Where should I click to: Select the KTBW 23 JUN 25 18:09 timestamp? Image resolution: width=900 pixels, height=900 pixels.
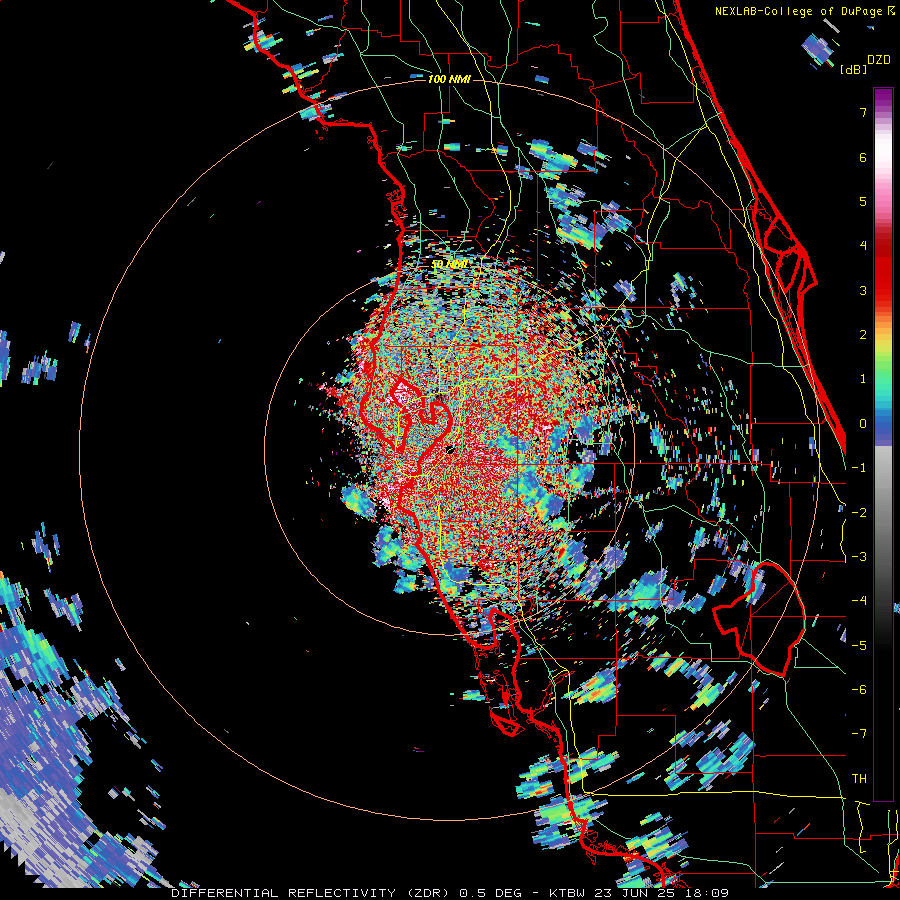(x=639, y=893)
